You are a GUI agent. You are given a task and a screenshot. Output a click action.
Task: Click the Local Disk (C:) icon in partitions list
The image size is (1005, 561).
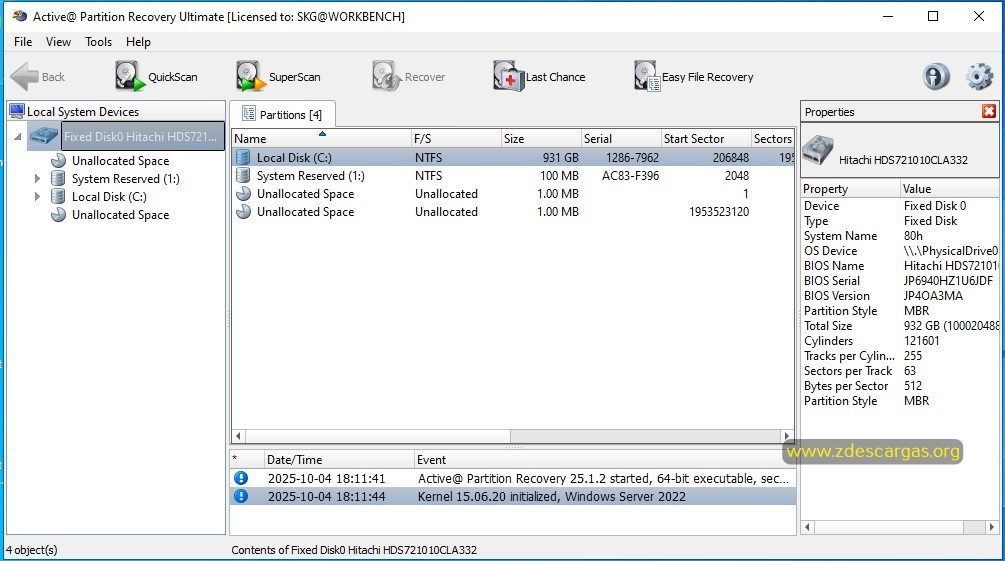tap(243, 157)
